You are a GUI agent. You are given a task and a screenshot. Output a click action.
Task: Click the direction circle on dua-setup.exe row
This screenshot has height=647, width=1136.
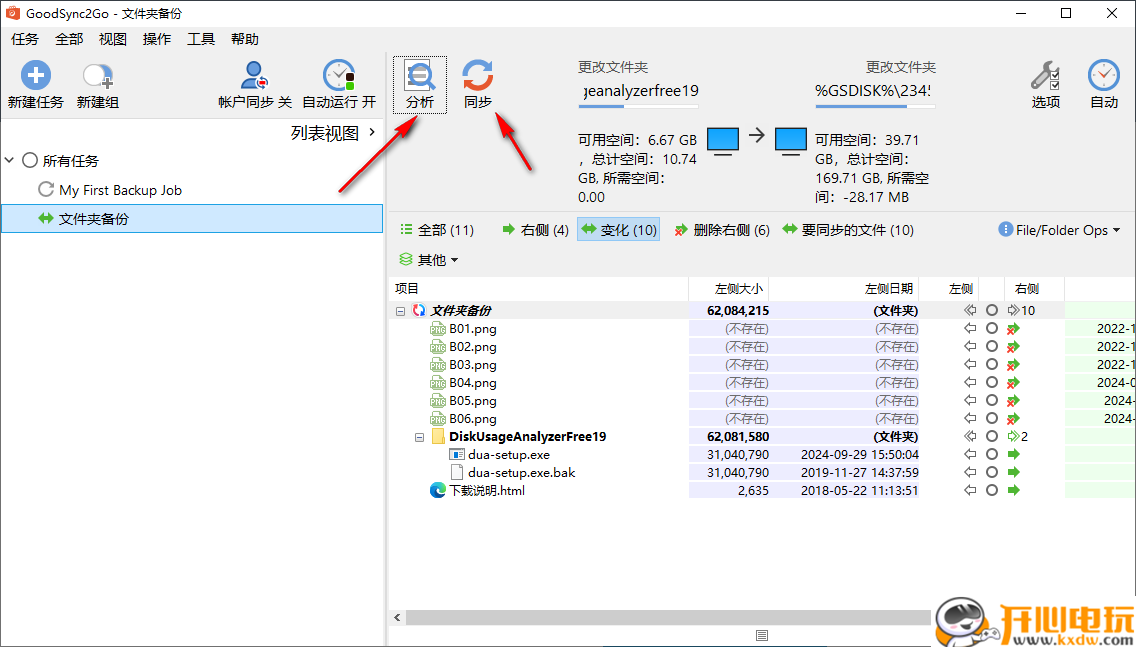point(991,454)
